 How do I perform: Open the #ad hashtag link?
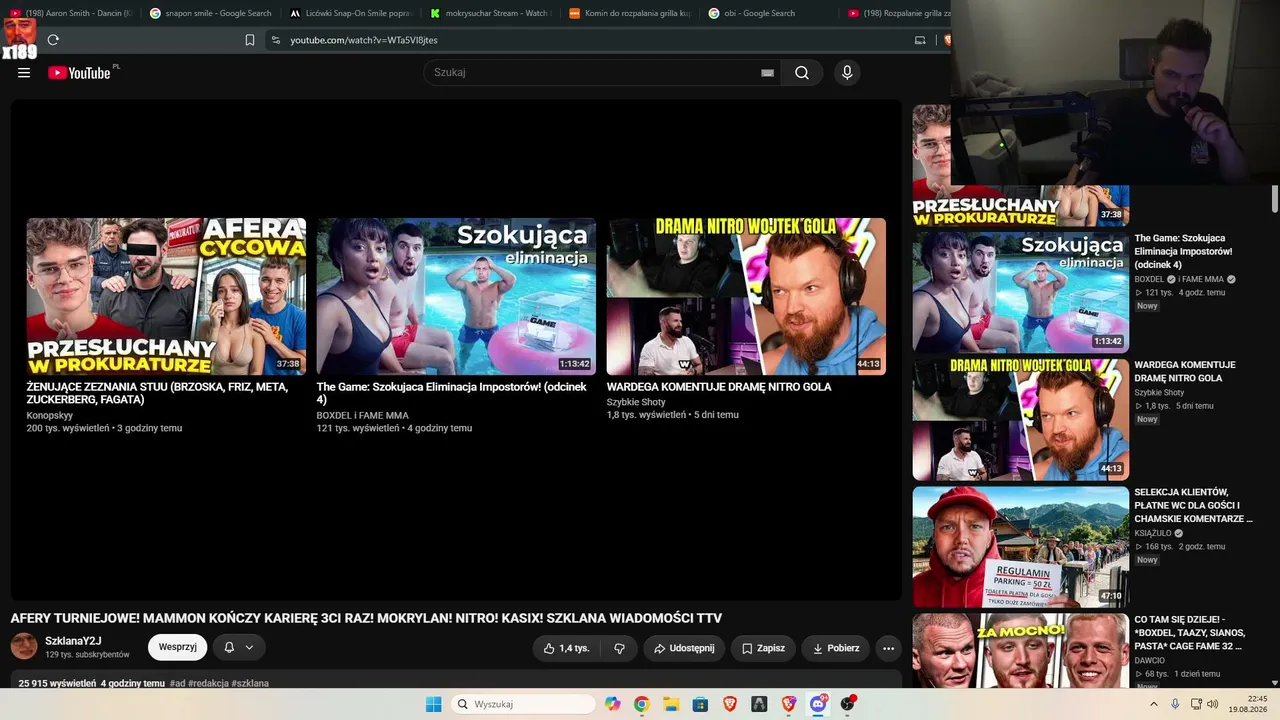177,684
